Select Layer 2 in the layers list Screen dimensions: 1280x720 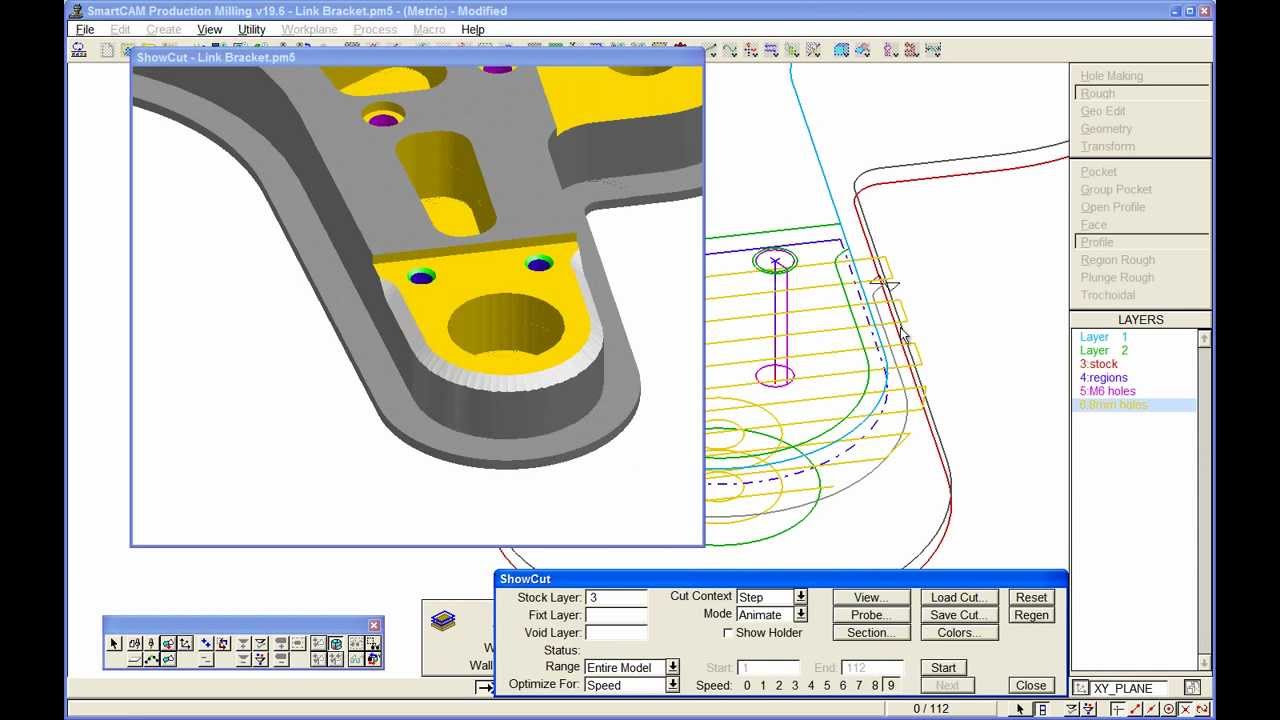click(x=1104, y=351)
